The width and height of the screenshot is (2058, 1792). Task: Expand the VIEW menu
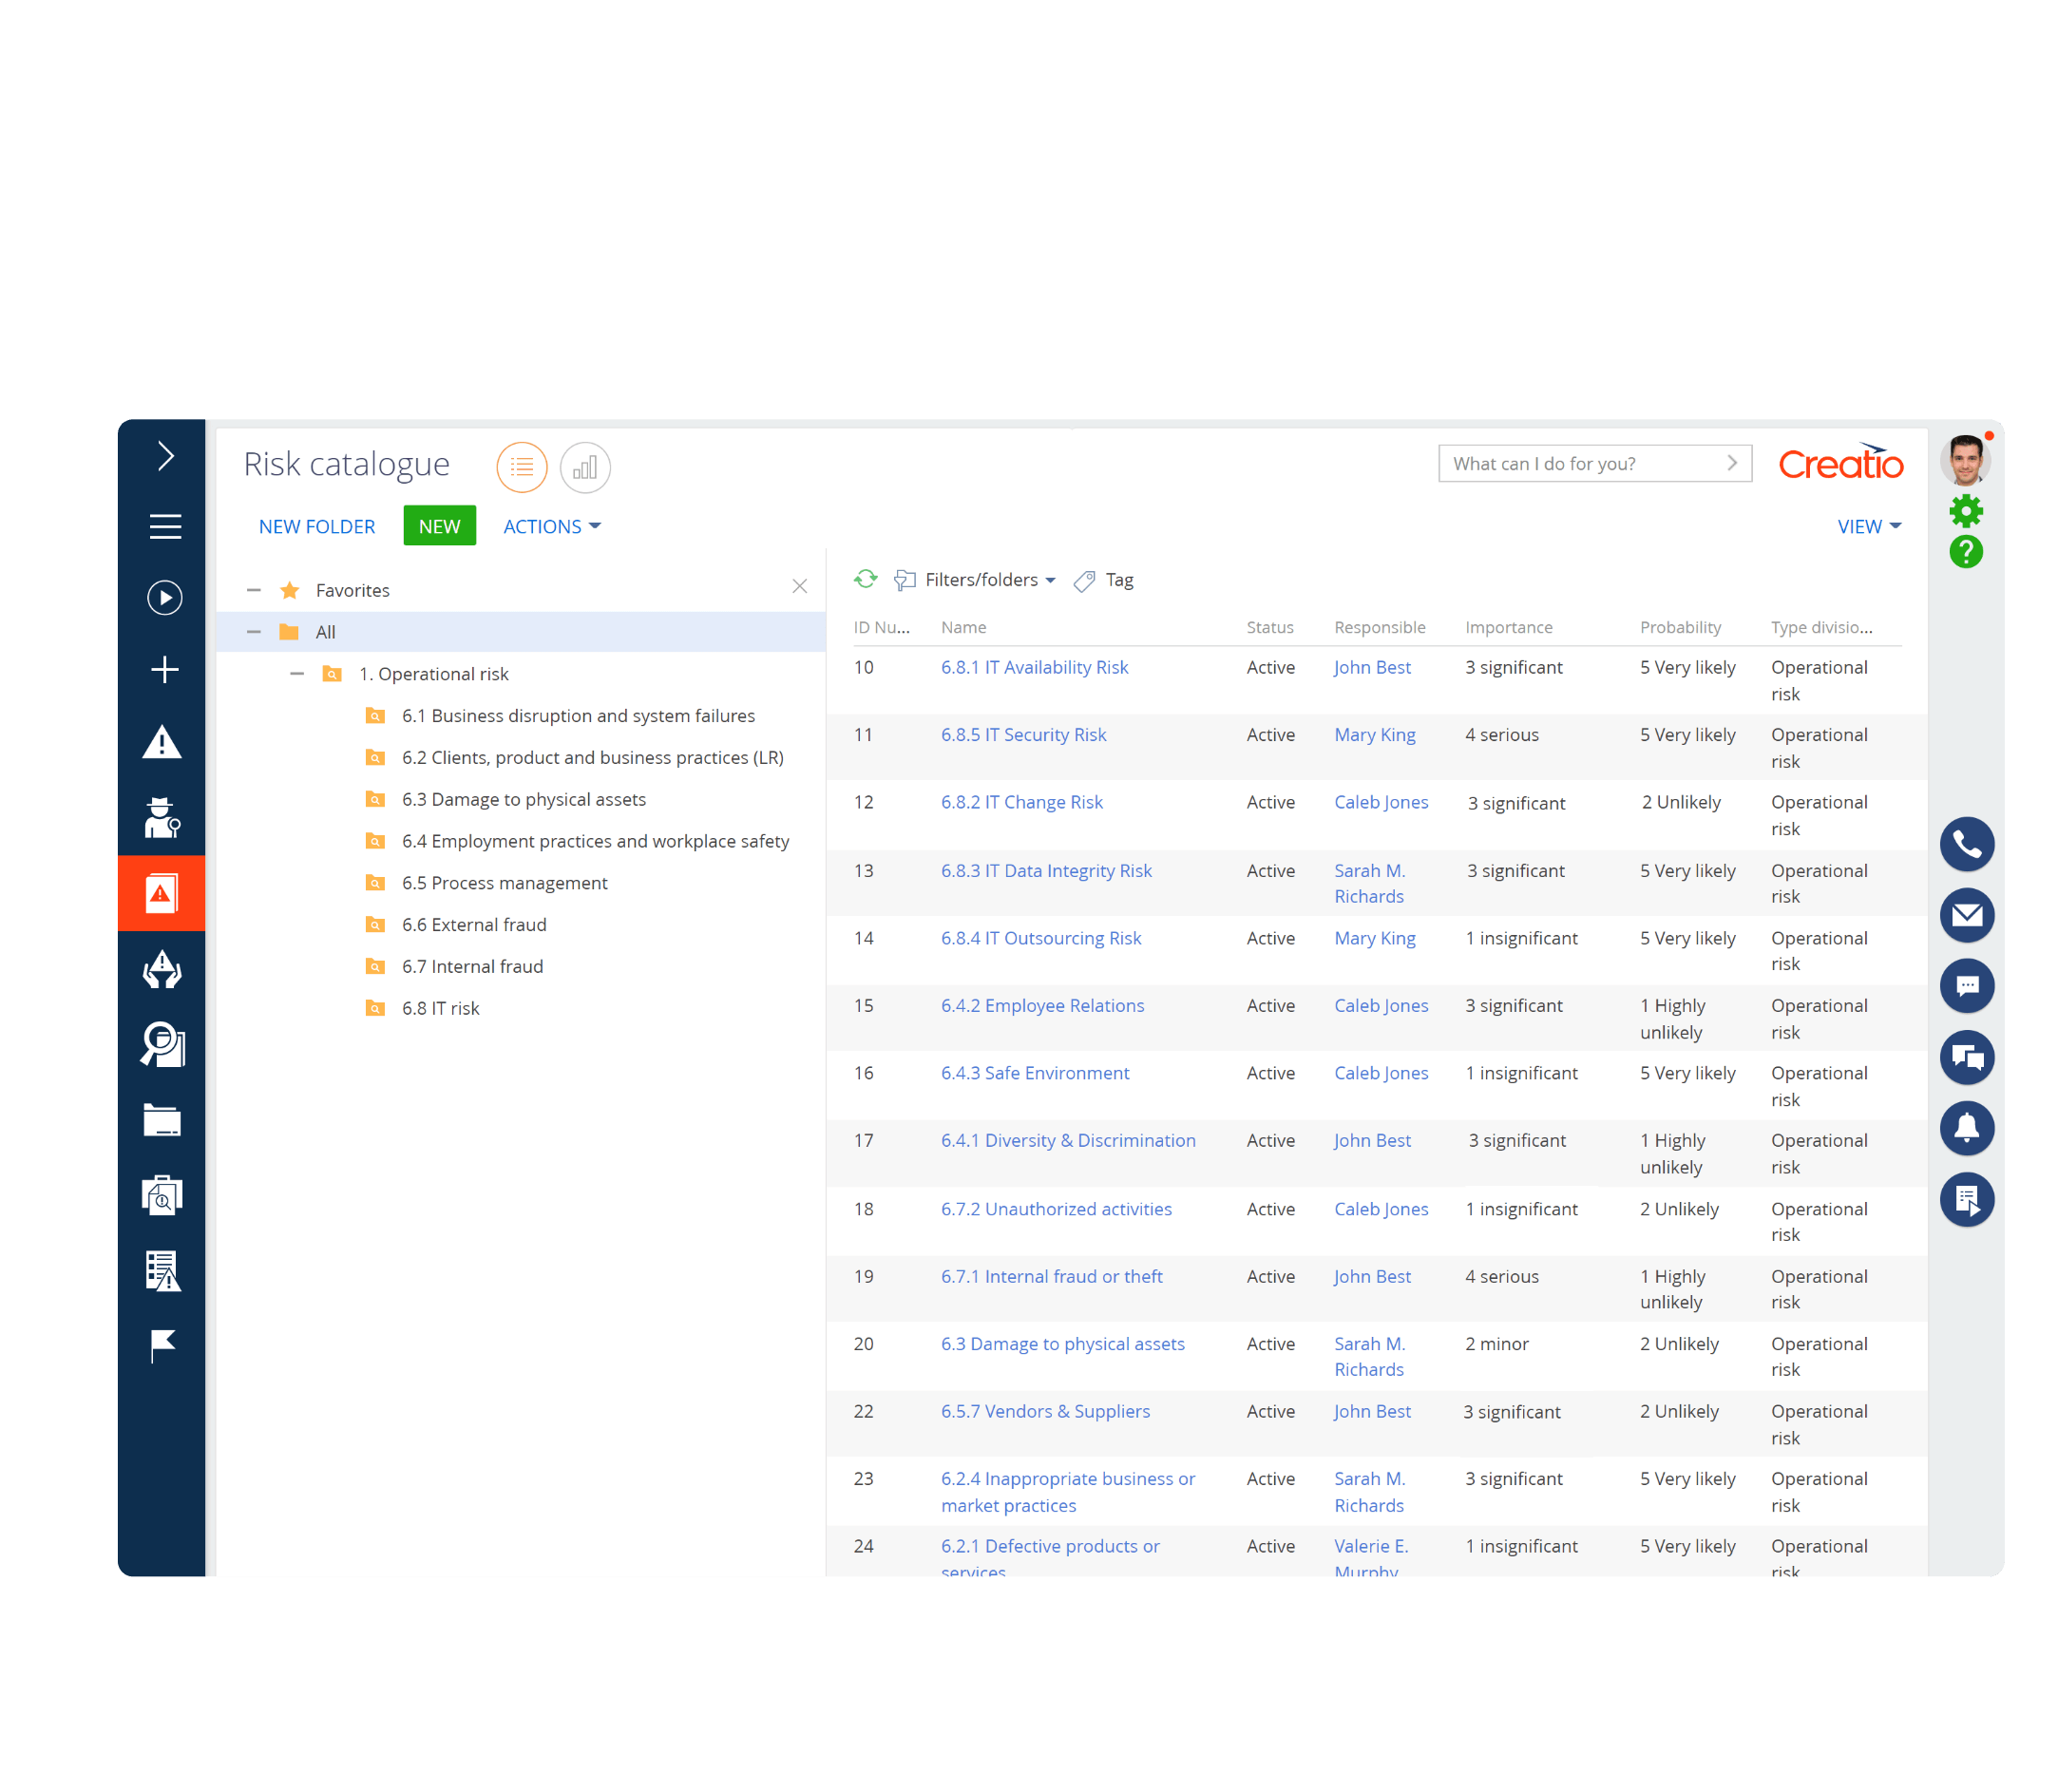1868,526
